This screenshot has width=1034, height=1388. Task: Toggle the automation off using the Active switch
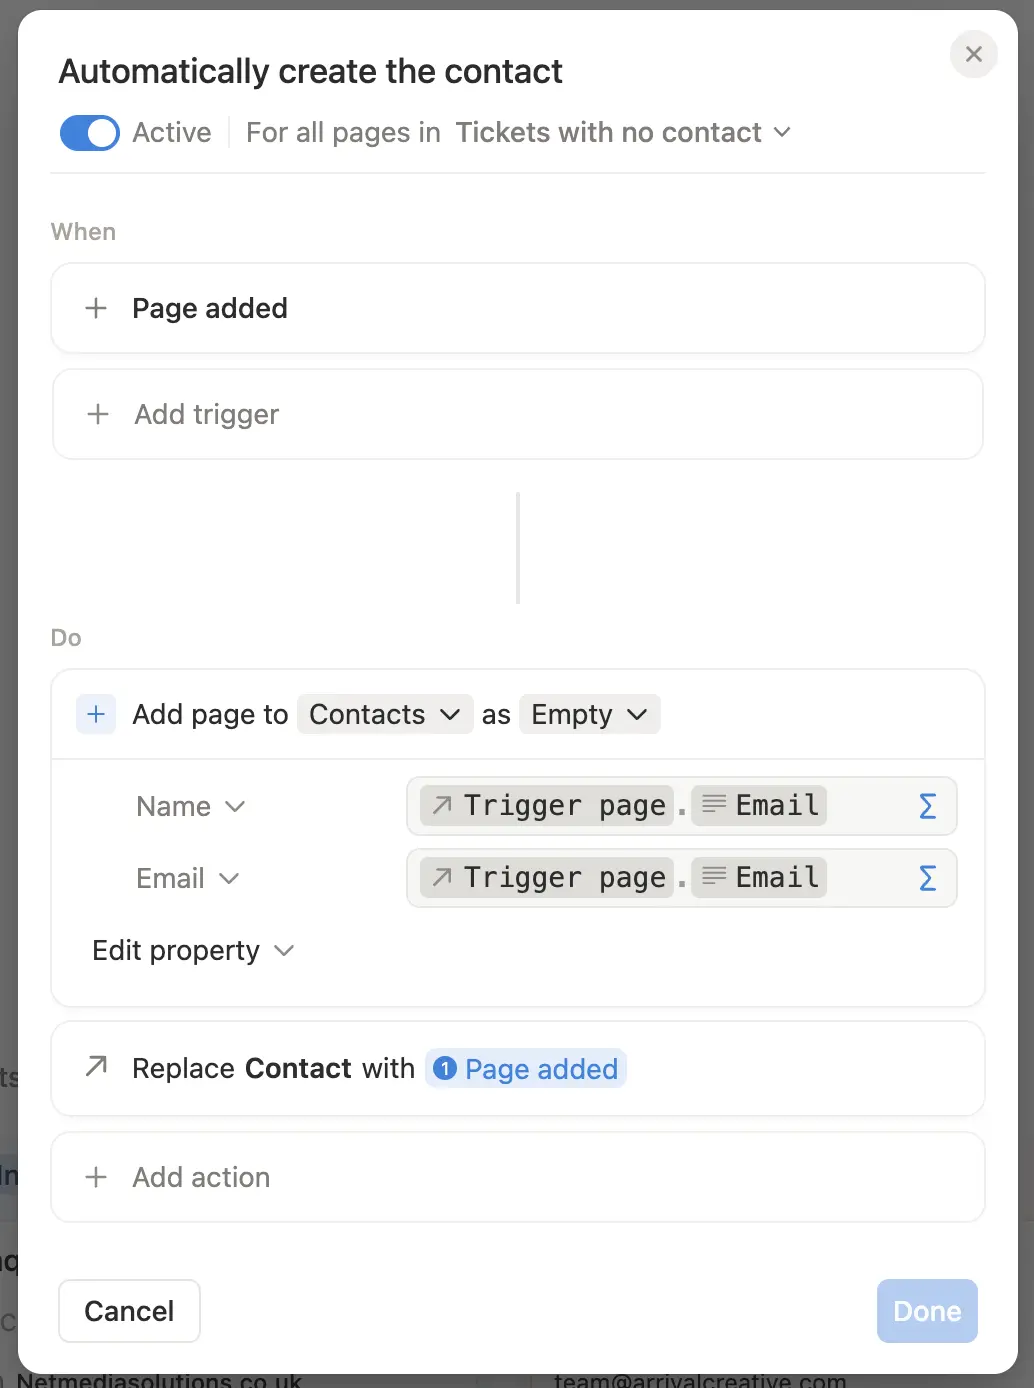point(89,132)
